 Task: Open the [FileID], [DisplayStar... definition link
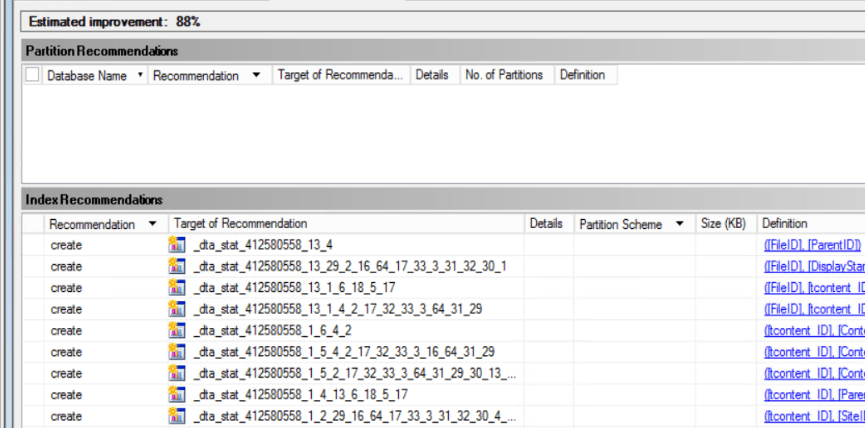tap(814, 266)
